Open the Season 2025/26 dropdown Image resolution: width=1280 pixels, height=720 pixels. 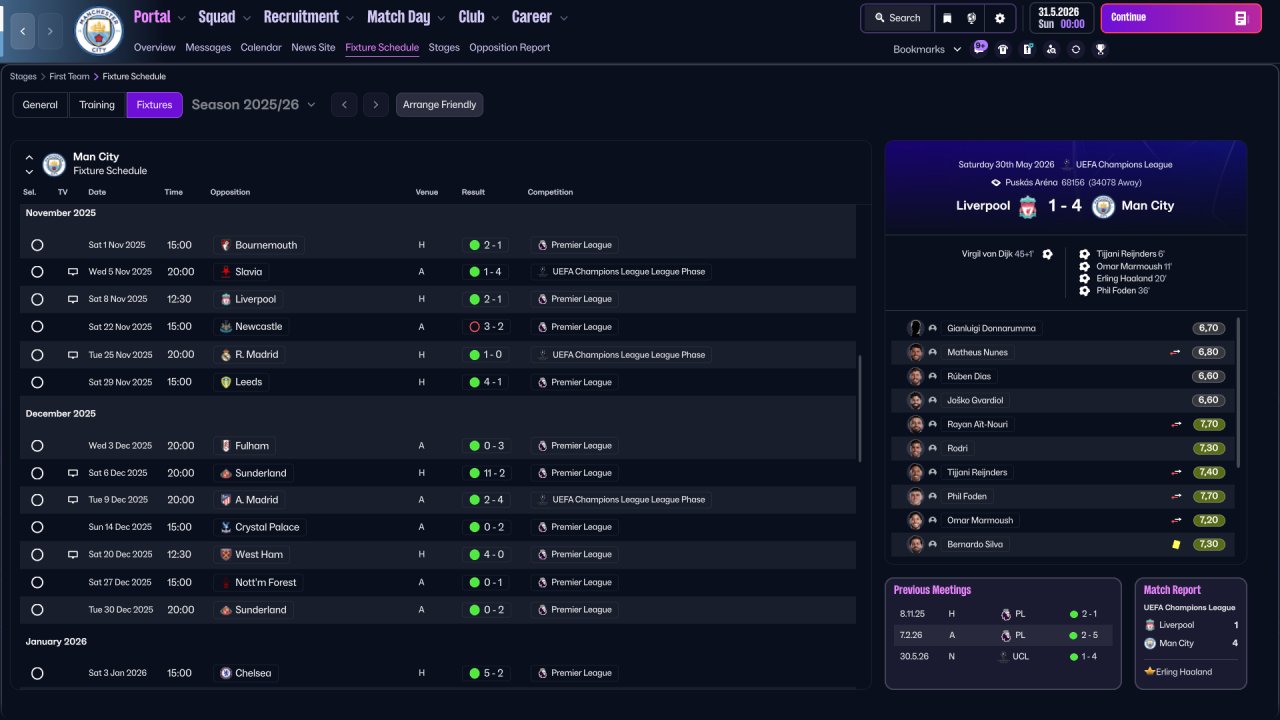tap(253, 105)
